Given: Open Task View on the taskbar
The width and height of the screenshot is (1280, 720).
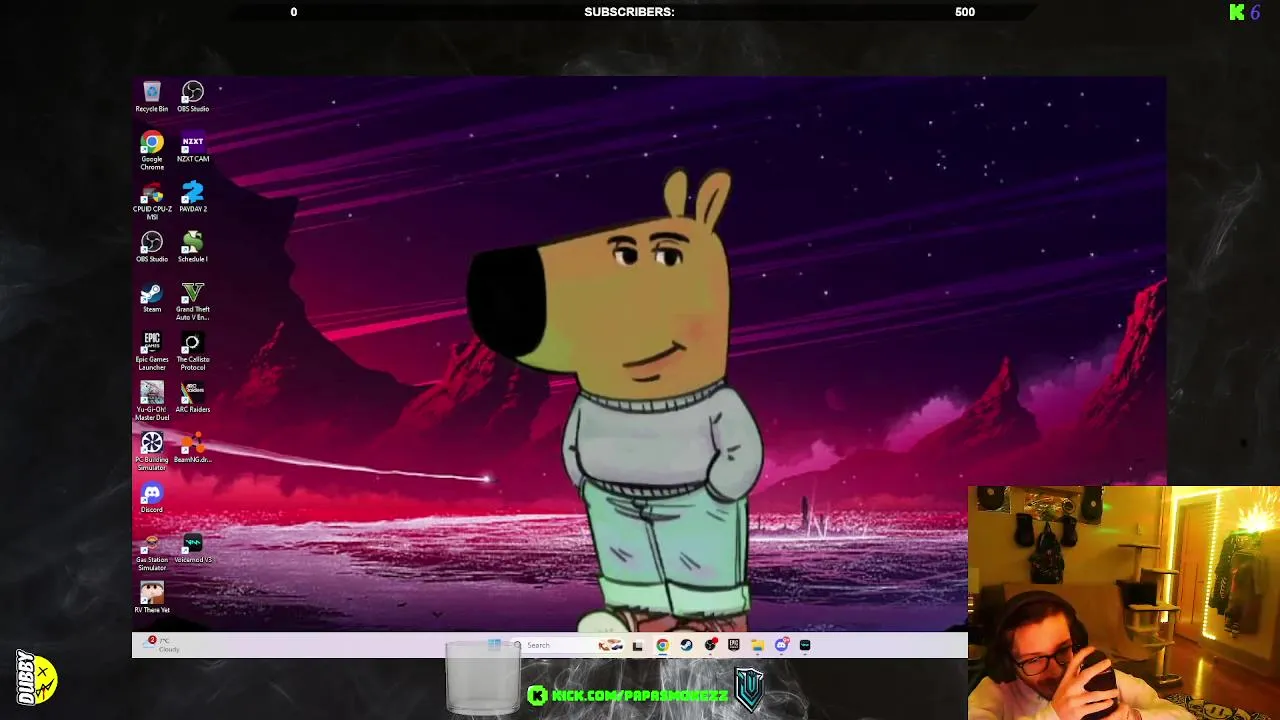Looking at the screenshot, I should click(x=638, y=645).
